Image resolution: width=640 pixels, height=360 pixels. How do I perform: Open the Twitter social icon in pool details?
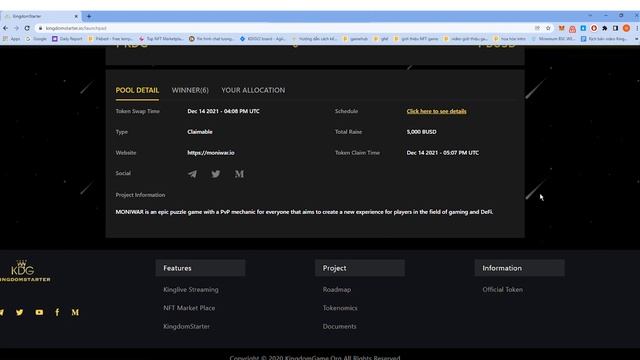click(216, 174)
